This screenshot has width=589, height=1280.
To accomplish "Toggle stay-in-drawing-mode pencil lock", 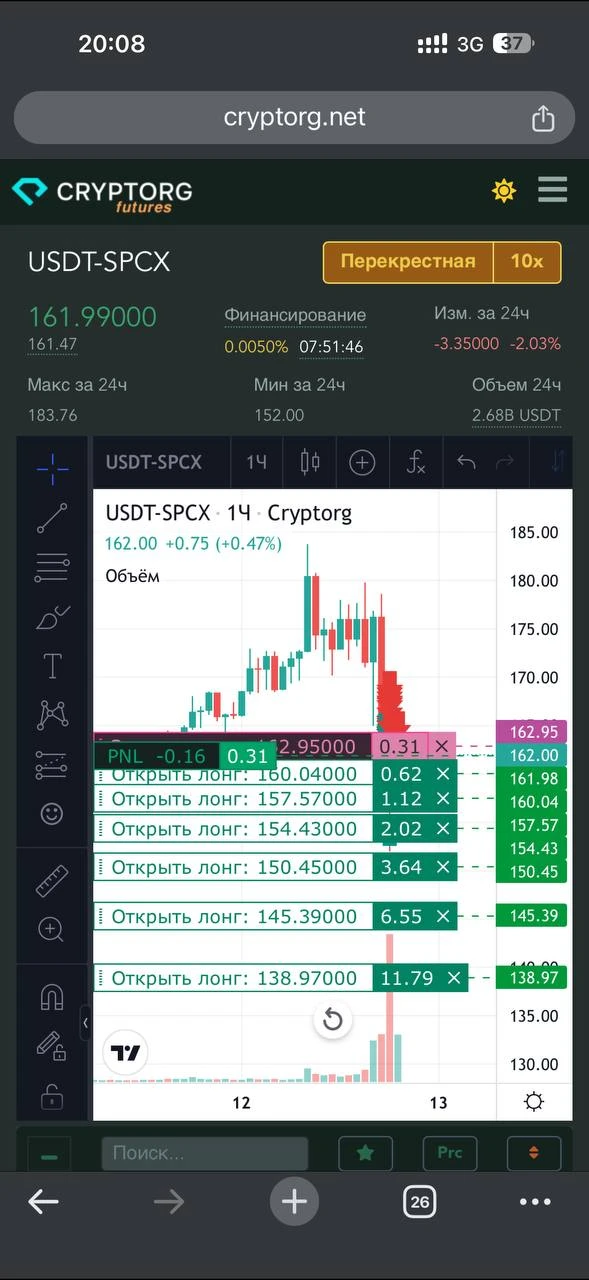I will (x=52, y=1046).
